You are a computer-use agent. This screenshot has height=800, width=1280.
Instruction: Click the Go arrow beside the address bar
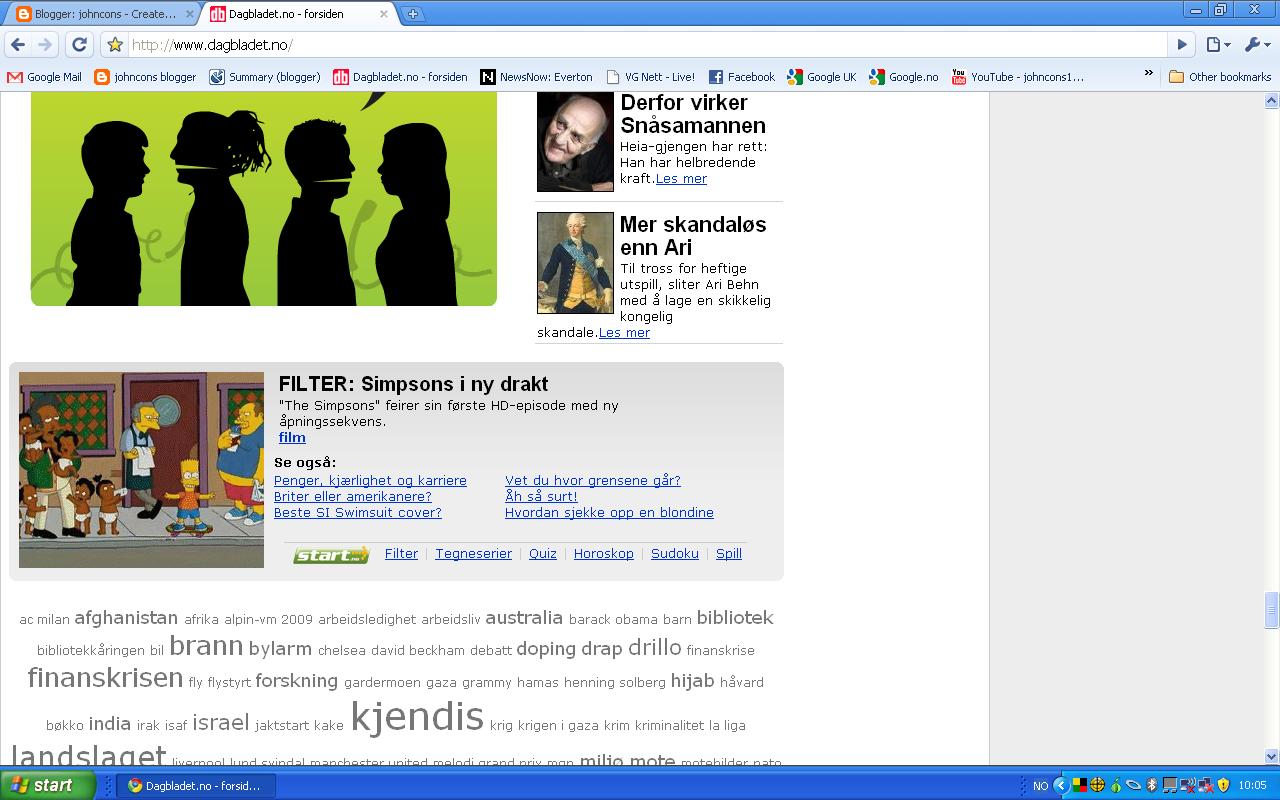[x=1182, y=45]
